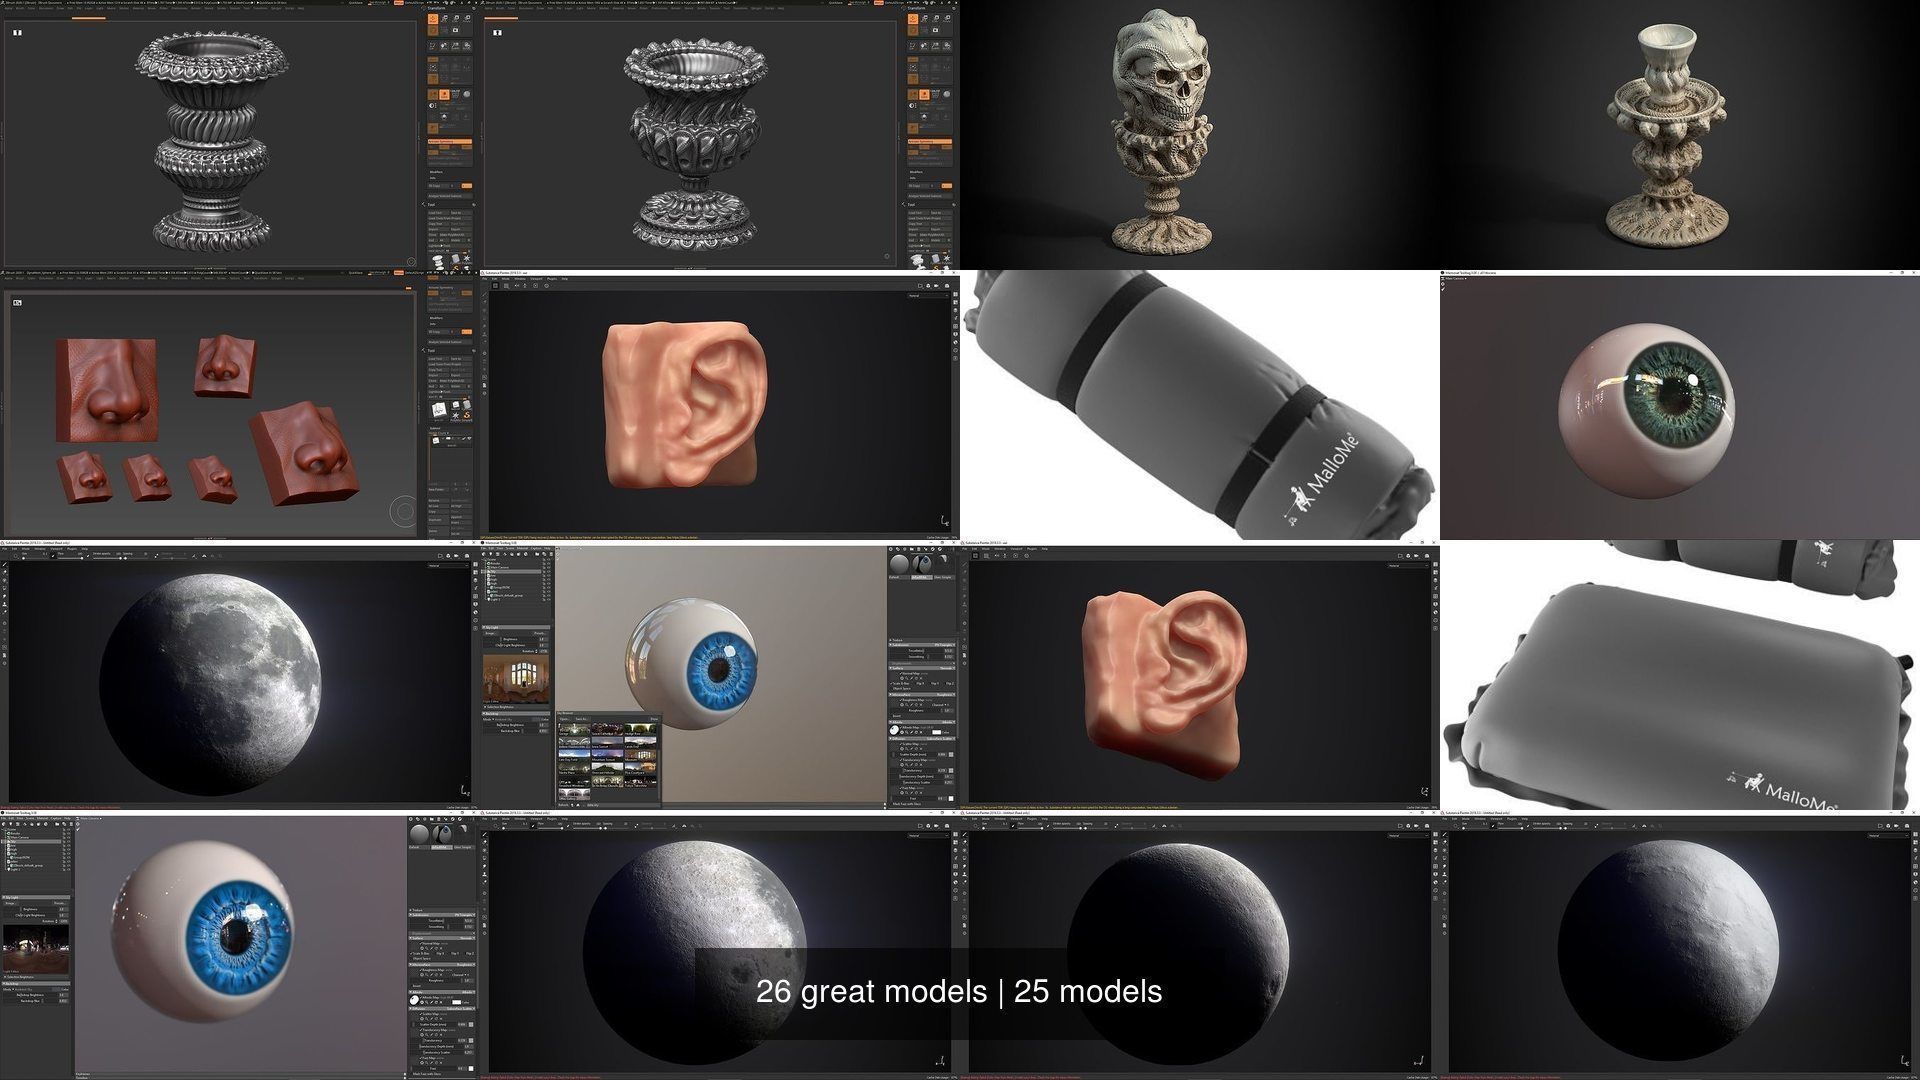This screenshot has width=1920, height=1080.
Task: Open the front-facing ear Substance Painter thumbnail
Action: (x=720, y=405)
